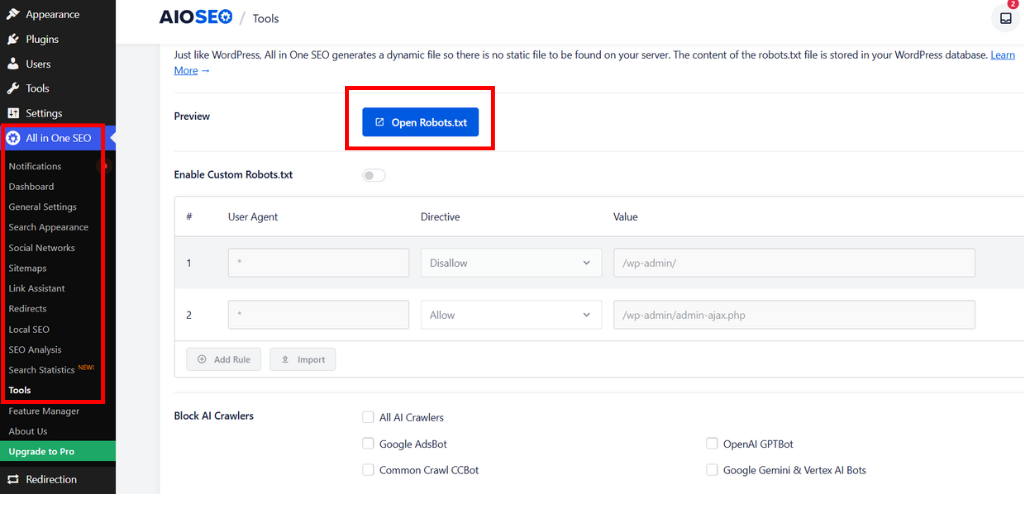1024x512 pixels.
Task: Click the /wp-admin/ value field
Action: click(794, 263)
